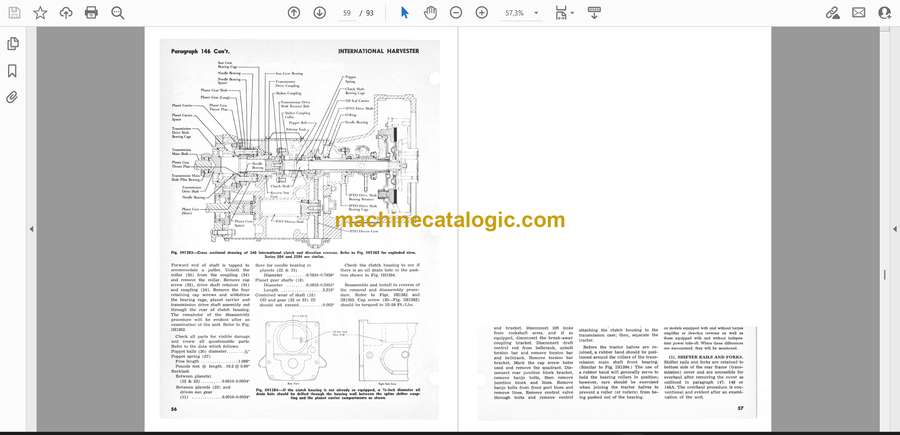Open the page thumbnails panel
Screen dimensions: 900x435
point(13,44)
